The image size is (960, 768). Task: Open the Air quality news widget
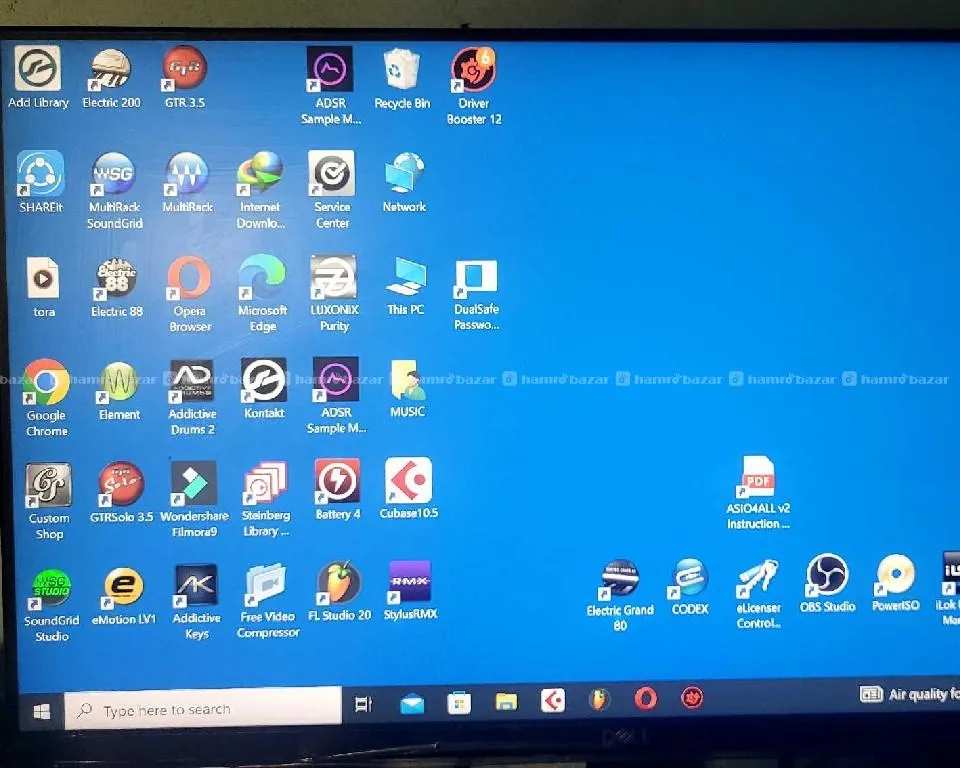click(910, 694)
